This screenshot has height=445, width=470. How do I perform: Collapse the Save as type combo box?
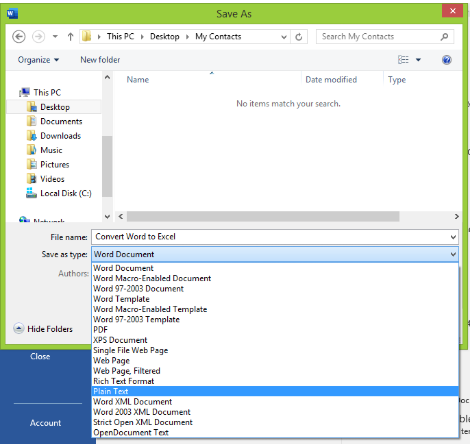pyautogui.click(x=453, y=254)
